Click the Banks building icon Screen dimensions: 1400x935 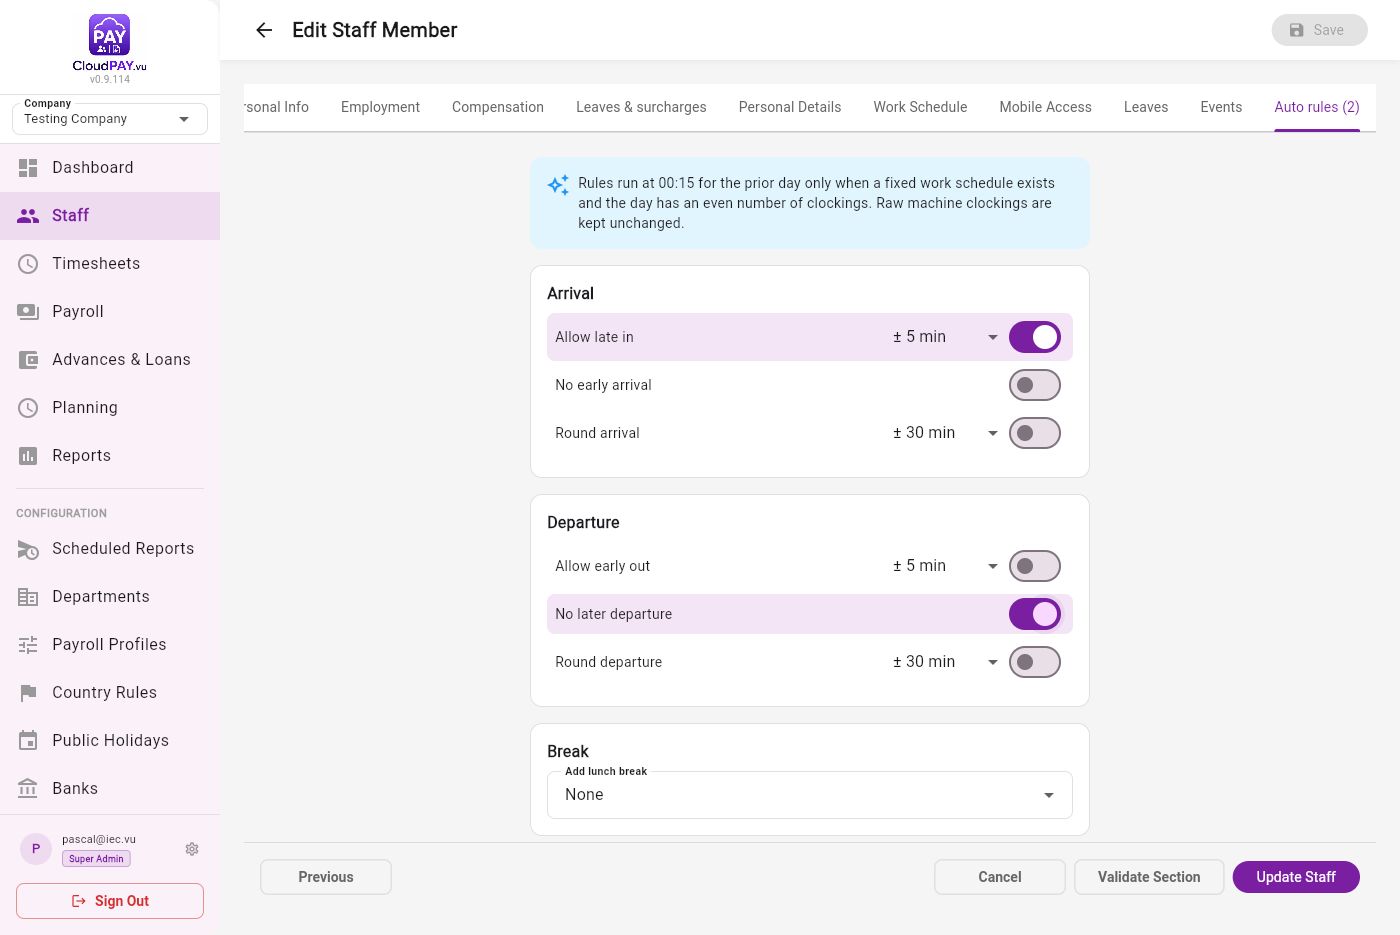tap(28, 789)
